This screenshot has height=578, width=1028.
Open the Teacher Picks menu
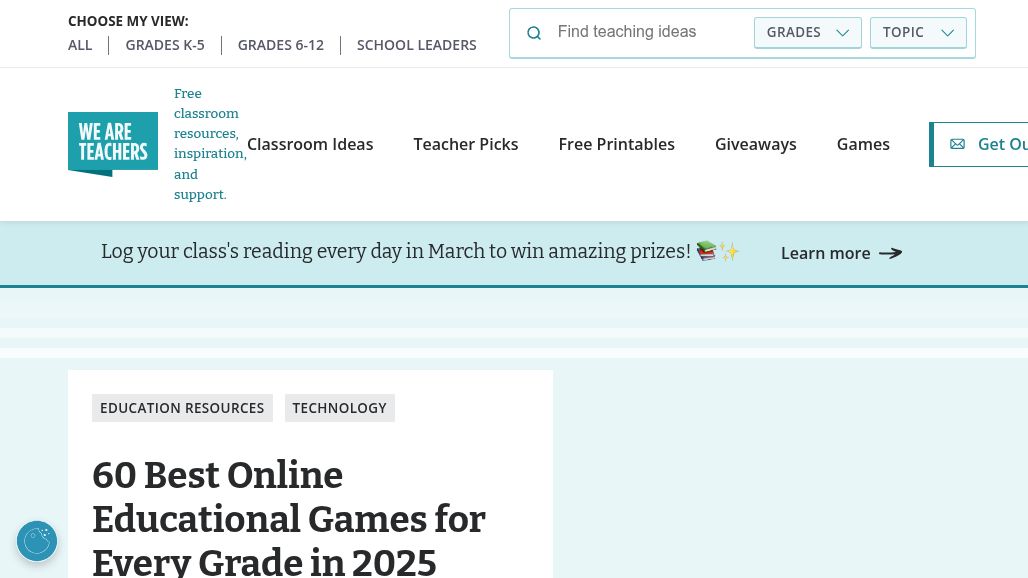466,144
